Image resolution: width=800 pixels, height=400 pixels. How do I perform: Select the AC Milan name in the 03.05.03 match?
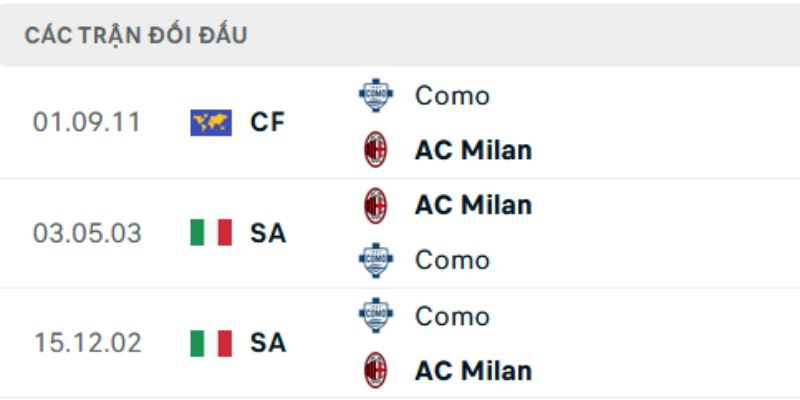[473, 205]
